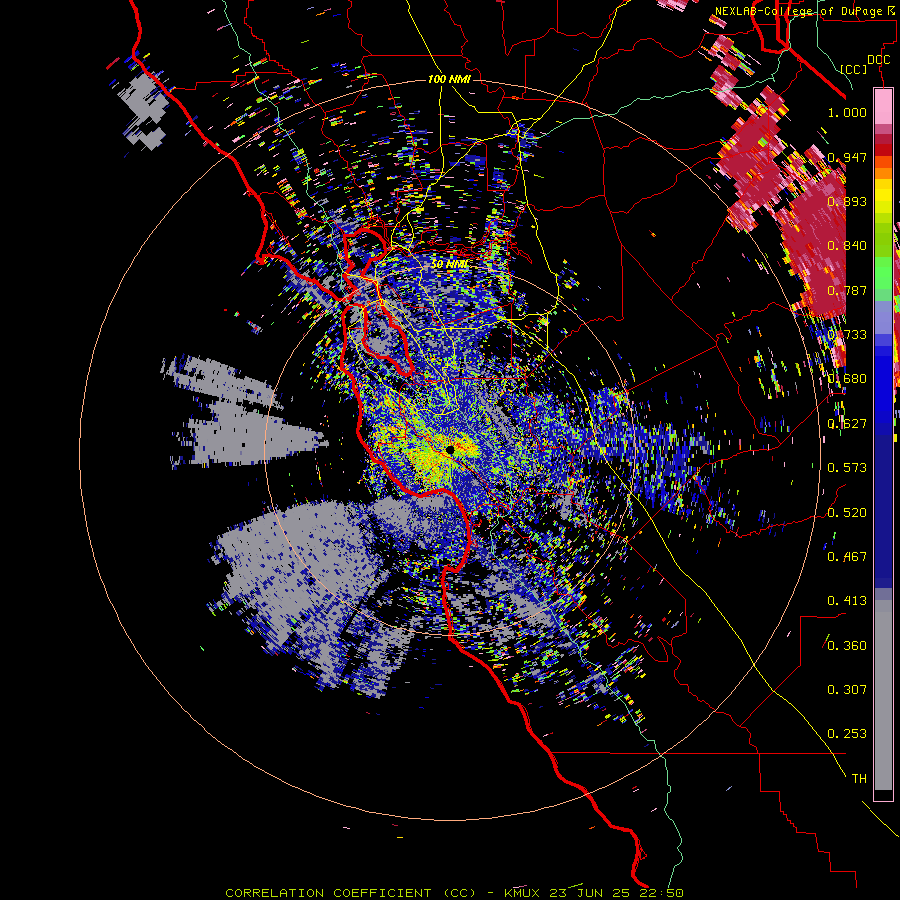Pick the orange color bar segment

[883, 173]
